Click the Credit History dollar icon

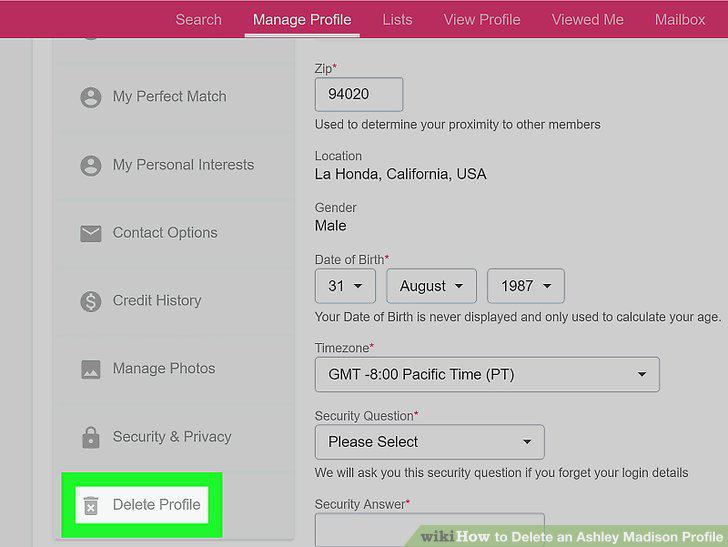(x=91, y=301)
